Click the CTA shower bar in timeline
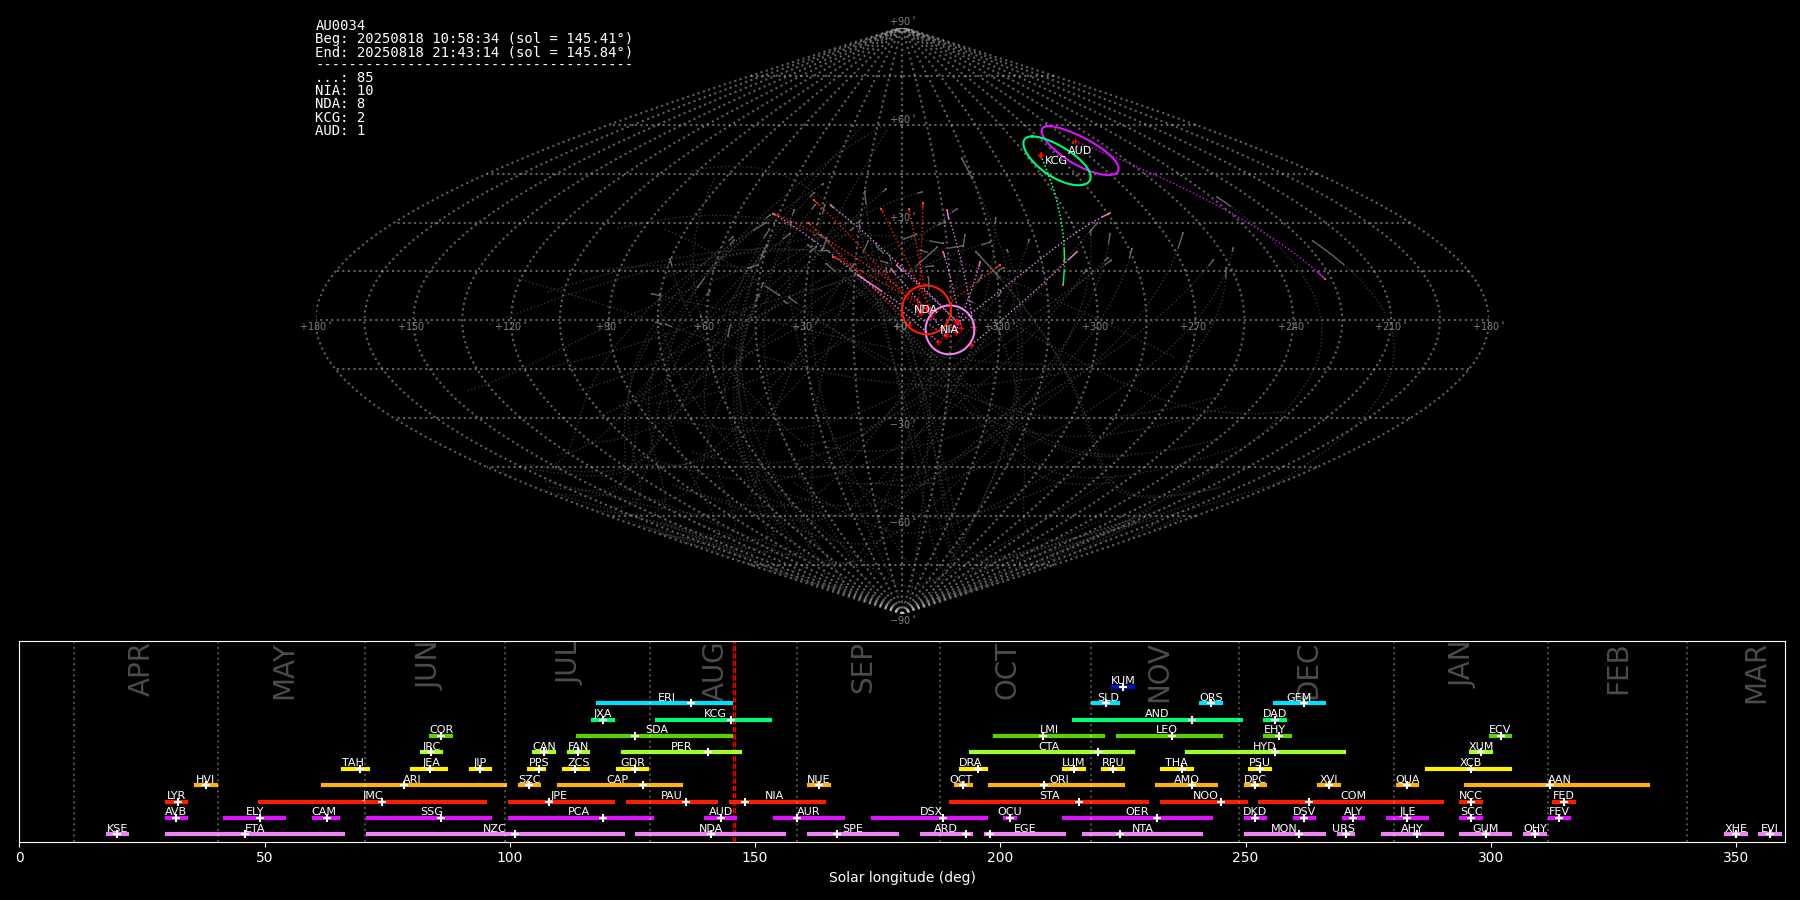This screenshot has height=900, width=1800. click(1052, 752)
